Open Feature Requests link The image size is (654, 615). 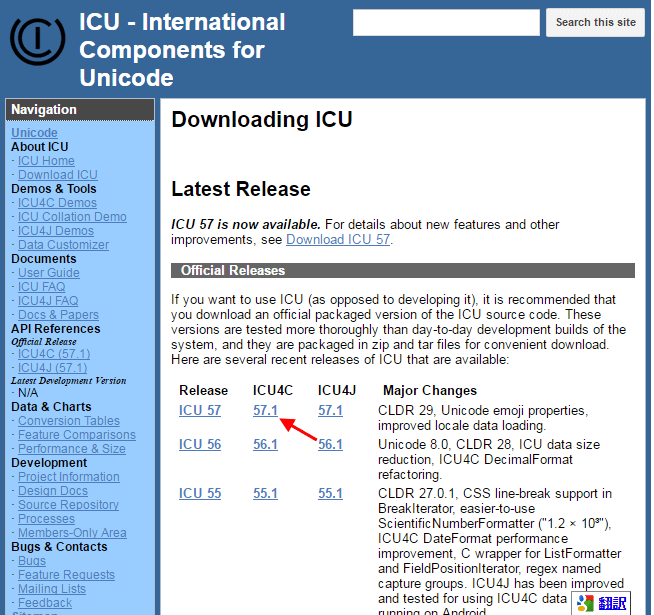pos(66,575)
